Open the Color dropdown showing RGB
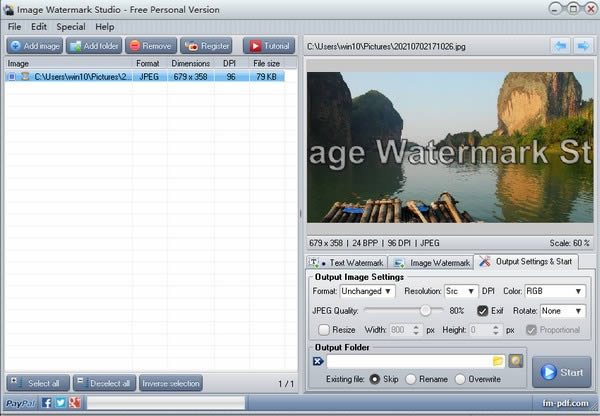The width and height of the screenshot is (600, 416). tap(555, 291)
